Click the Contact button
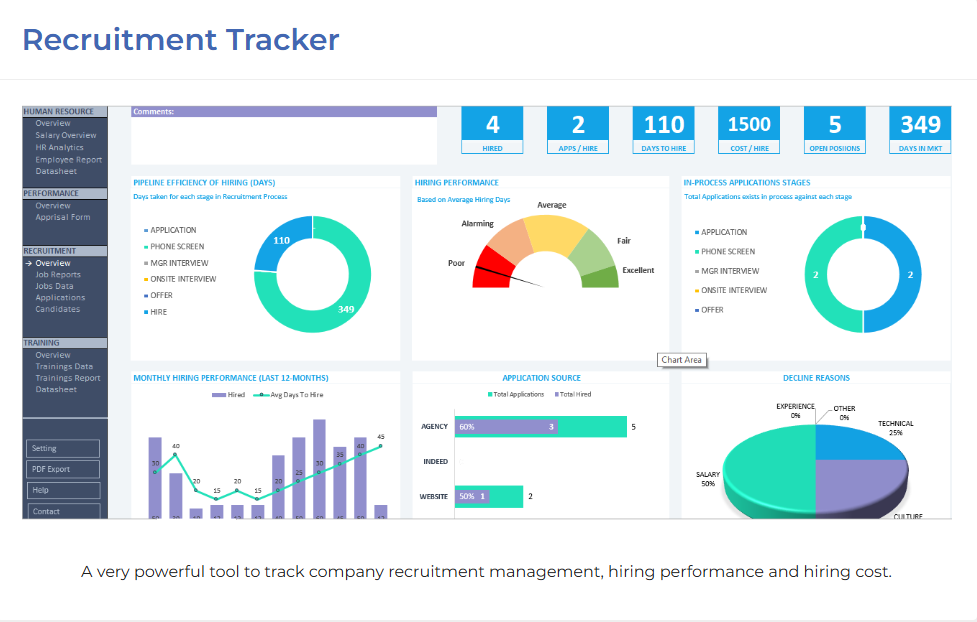 pyautogui.click(x=62, y=511)
